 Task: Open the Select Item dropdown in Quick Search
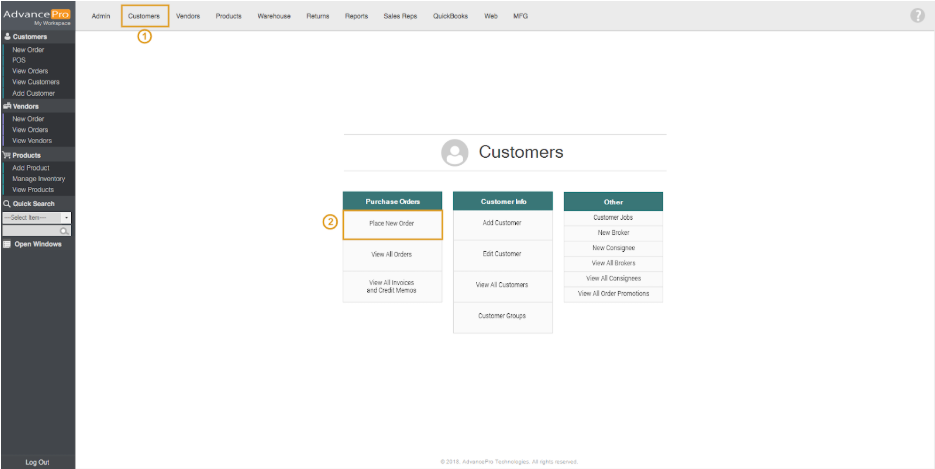tap(37, 217)
